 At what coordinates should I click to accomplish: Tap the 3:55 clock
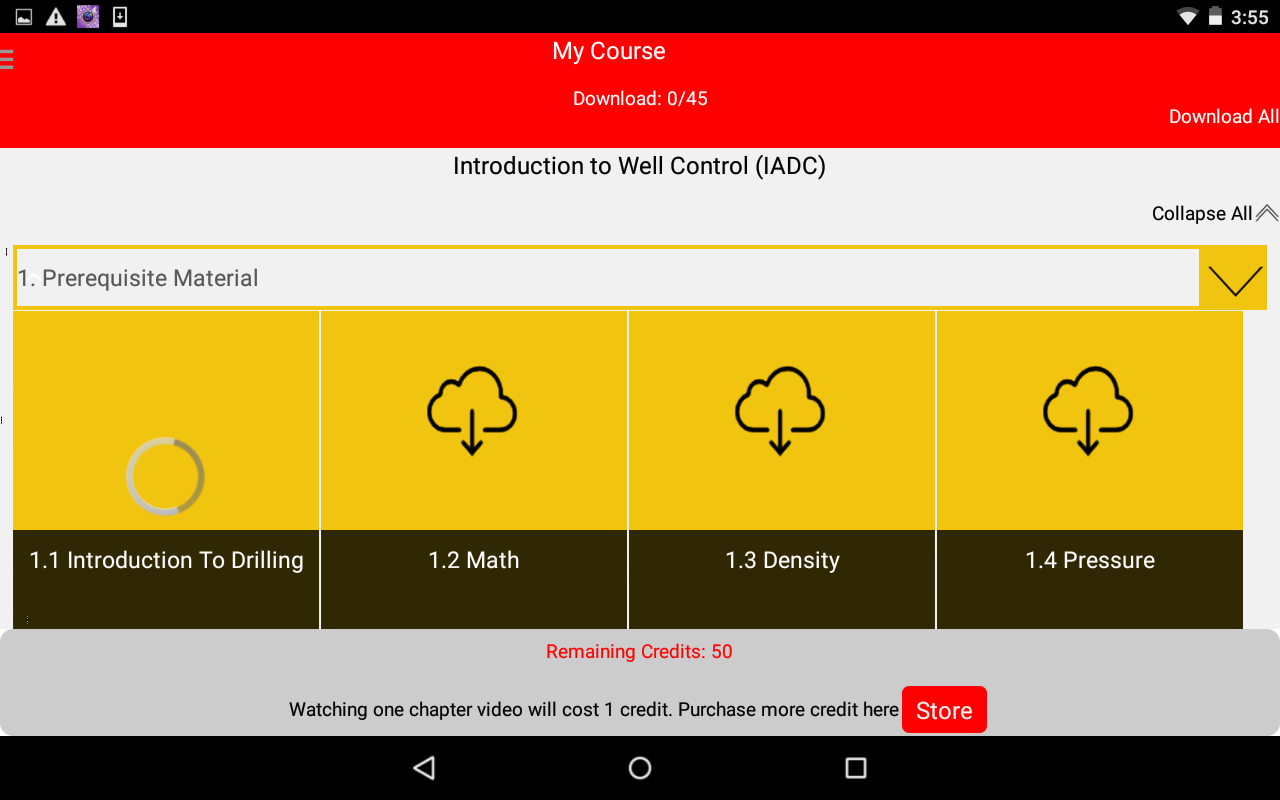pyautogui.click(x=1250, y=17)
